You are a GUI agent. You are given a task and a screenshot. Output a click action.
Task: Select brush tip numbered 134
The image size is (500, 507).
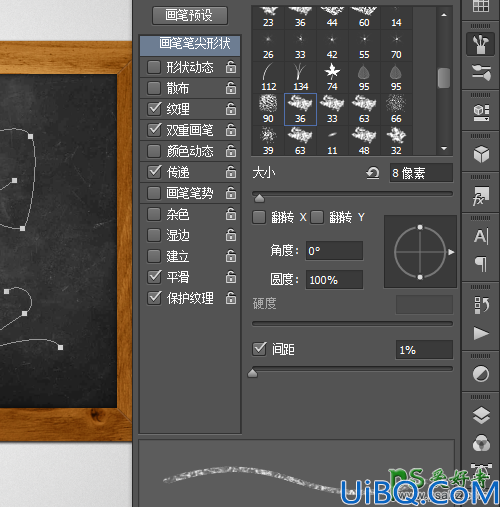(x=300, y=77)
